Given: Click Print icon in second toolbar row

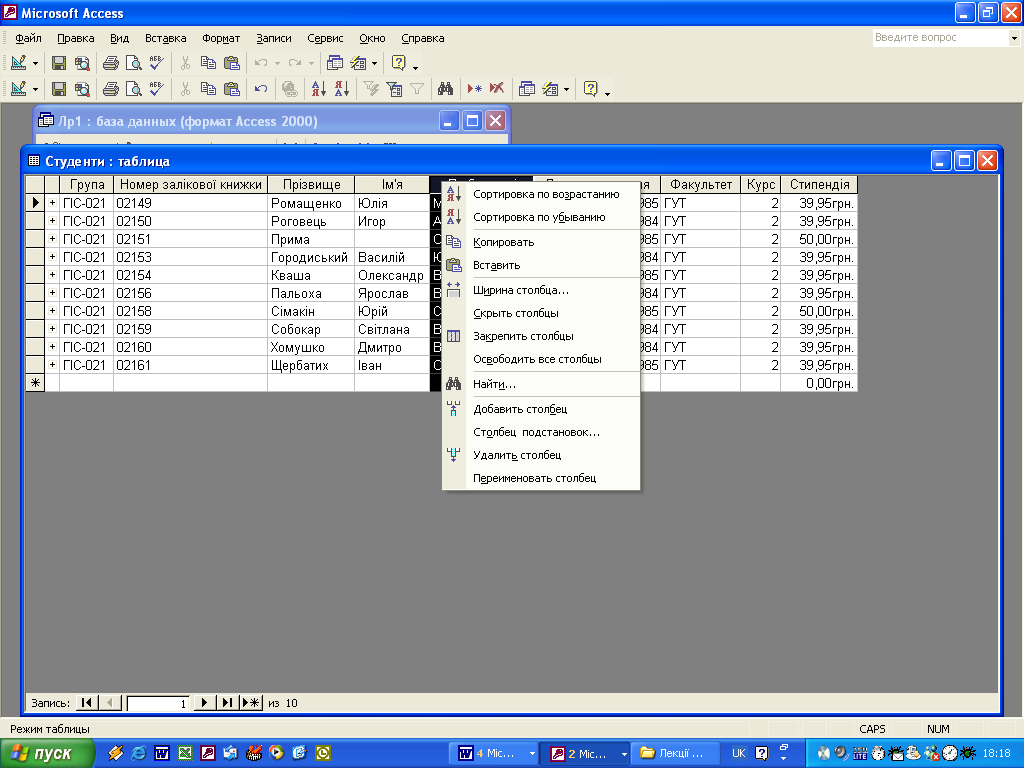Looking at the screenshot, I should coord(110,88).
